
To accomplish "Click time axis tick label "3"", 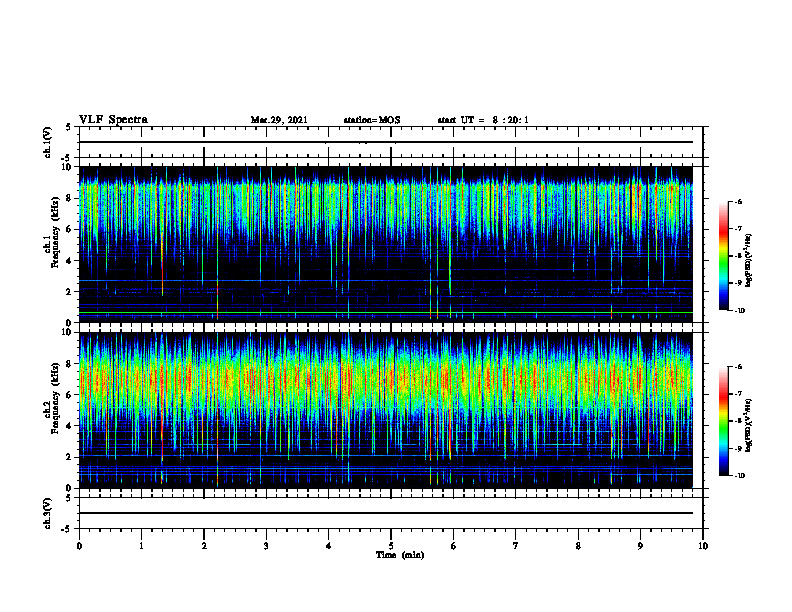I will pos(266,546).
